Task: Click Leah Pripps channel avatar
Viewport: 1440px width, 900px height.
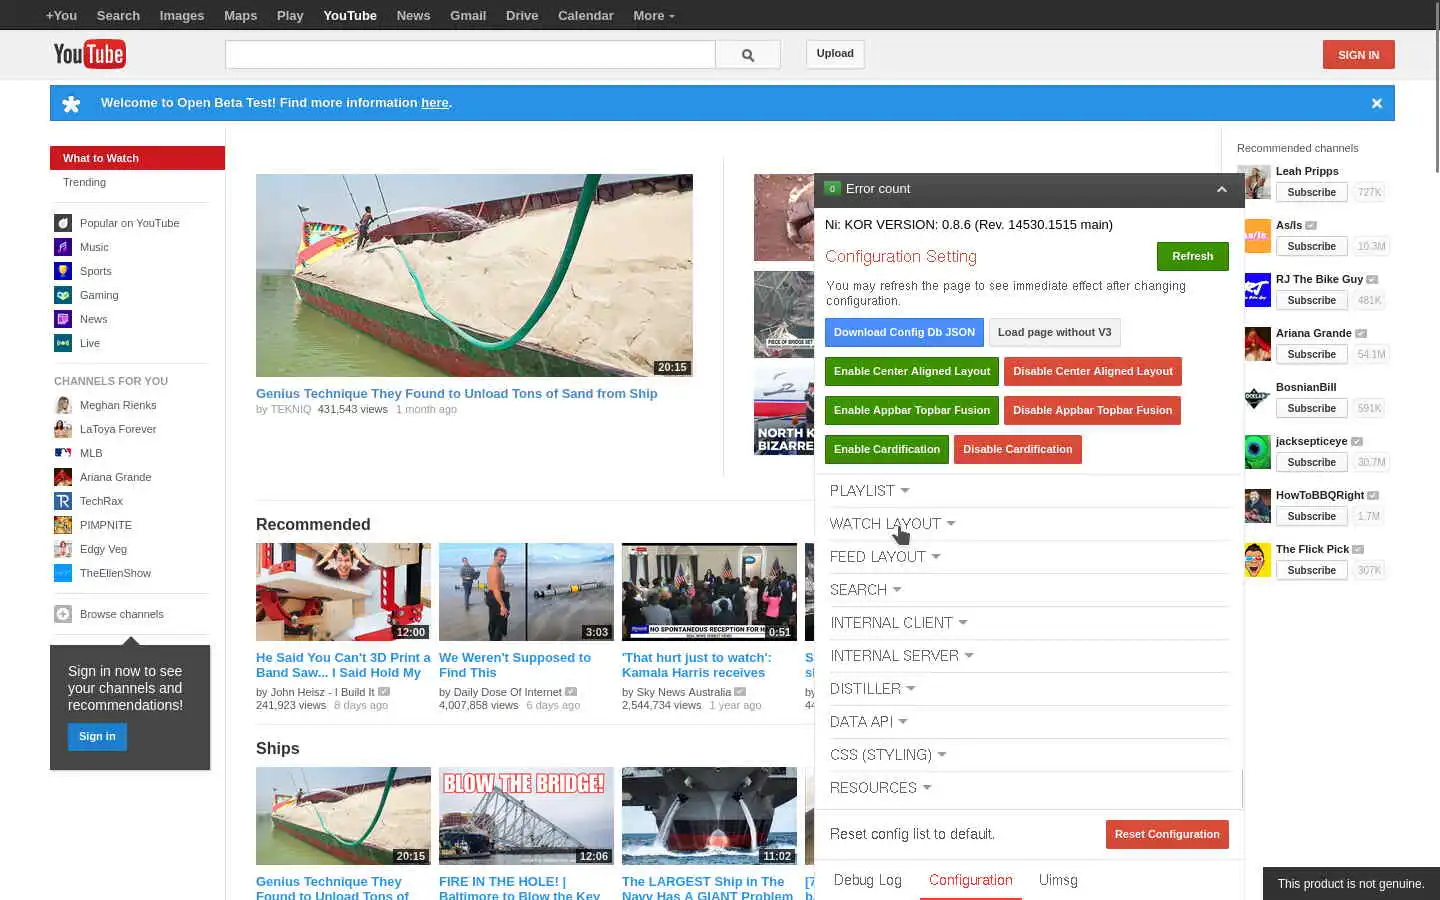Action: tap(1257, 181)
